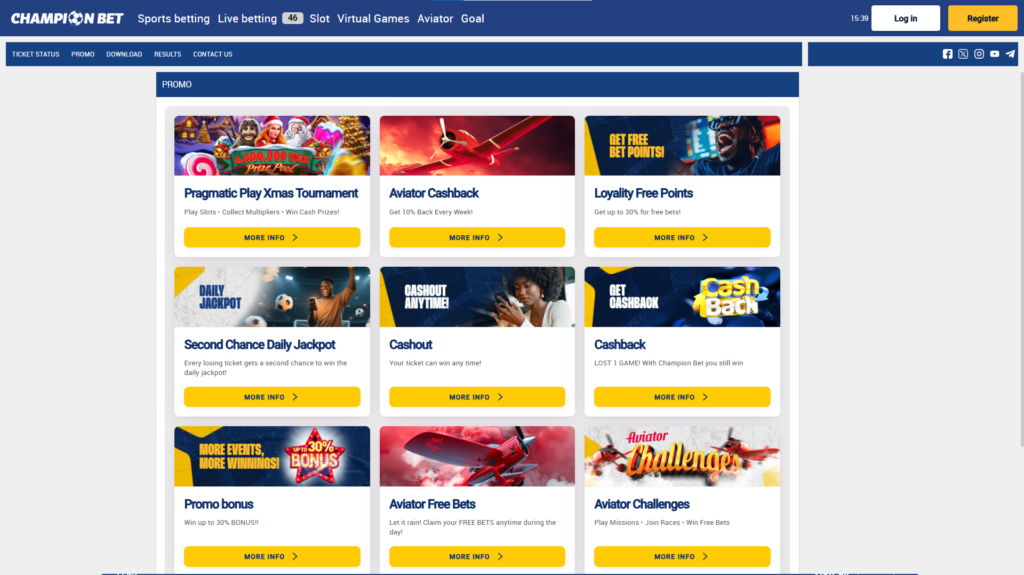Open the X (Twitter) social icon
Image resolution: width=1024 pixels, height=575 pixels.
tap(963, 54)
